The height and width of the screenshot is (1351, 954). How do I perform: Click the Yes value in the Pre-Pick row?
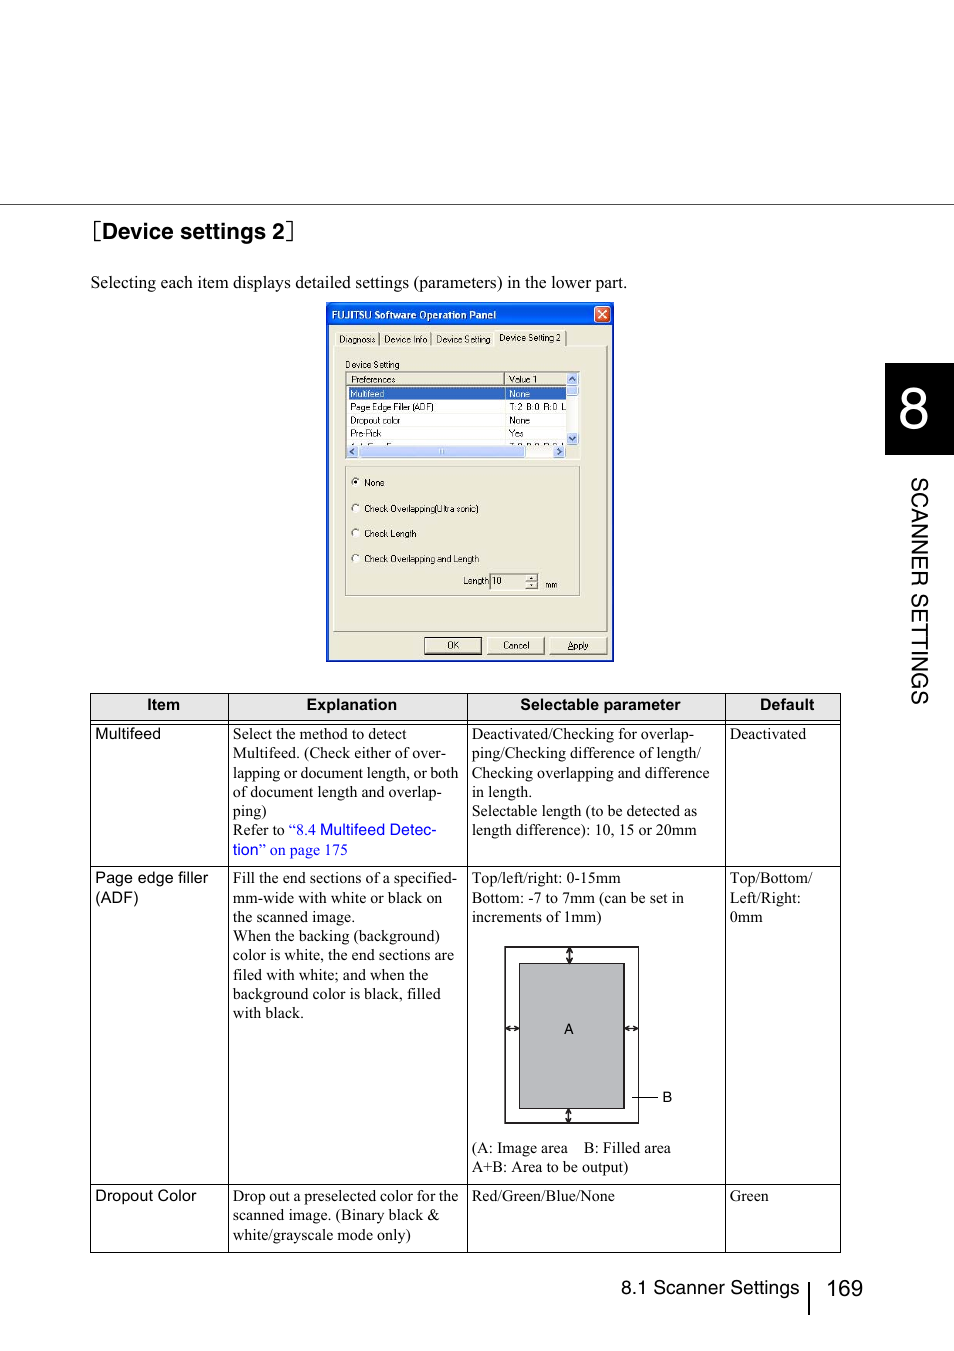coord(516,433)
